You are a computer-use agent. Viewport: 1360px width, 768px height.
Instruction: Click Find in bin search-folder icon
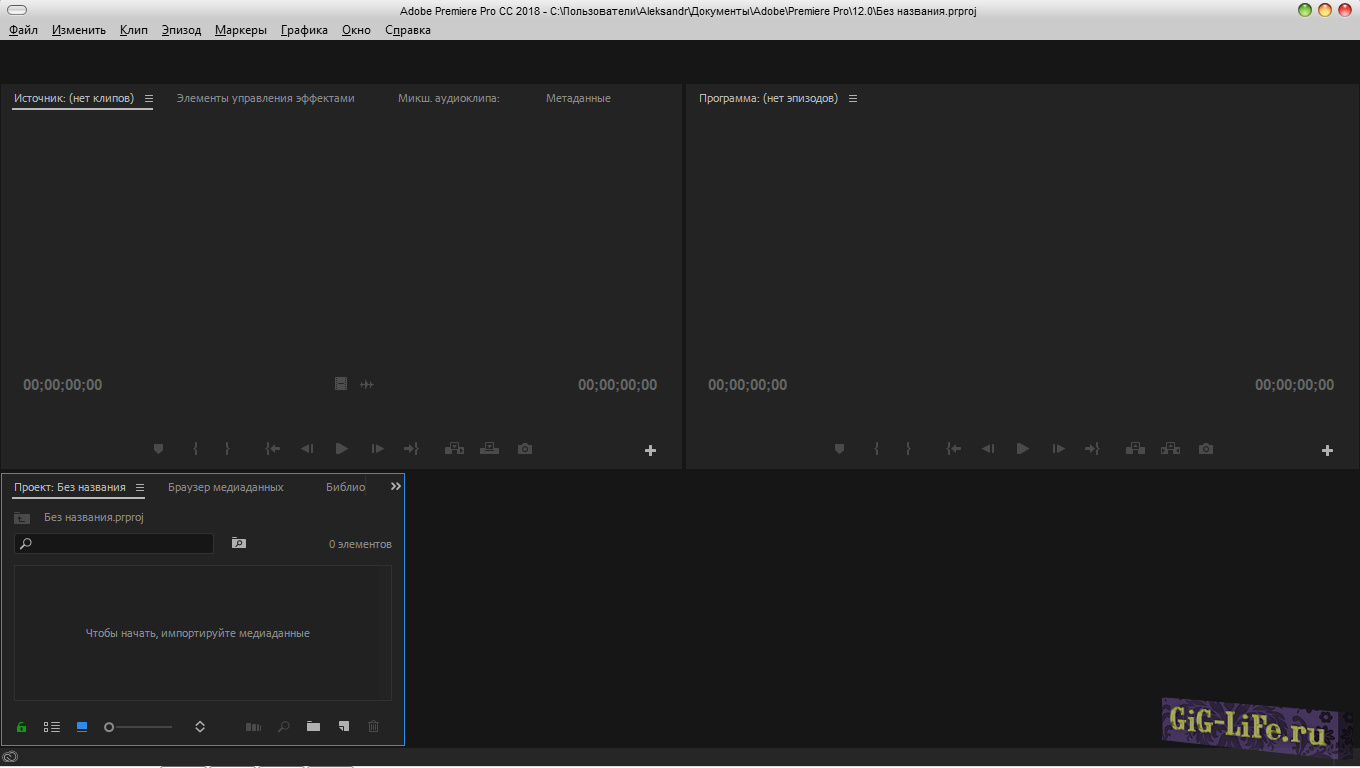click(x=238, y=543)
